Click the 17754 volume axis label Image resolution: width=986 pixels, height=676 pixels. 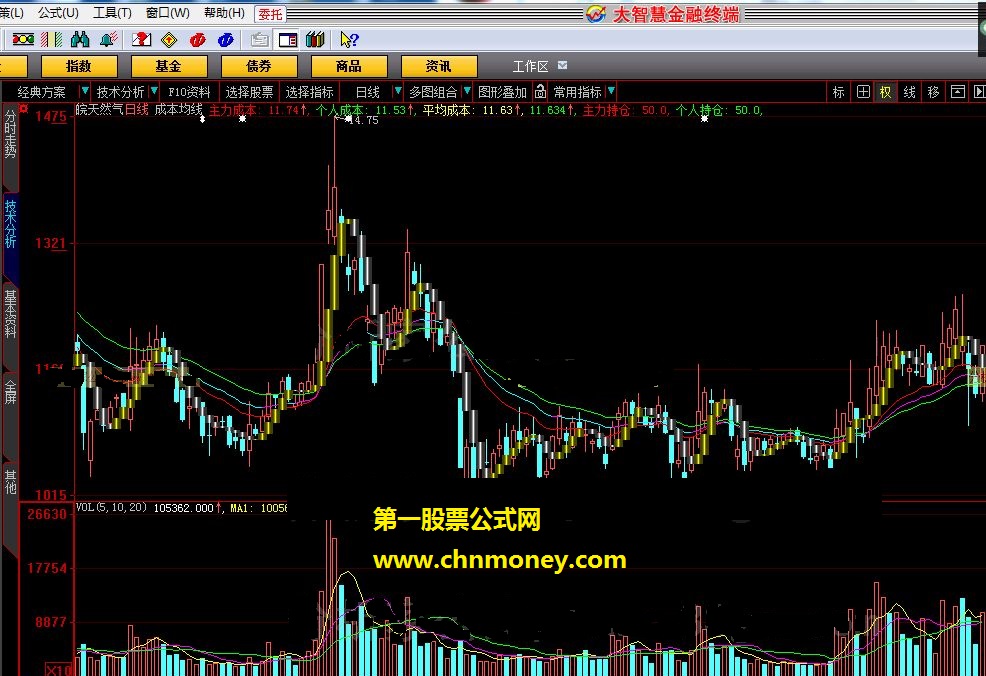pos(47,568)
